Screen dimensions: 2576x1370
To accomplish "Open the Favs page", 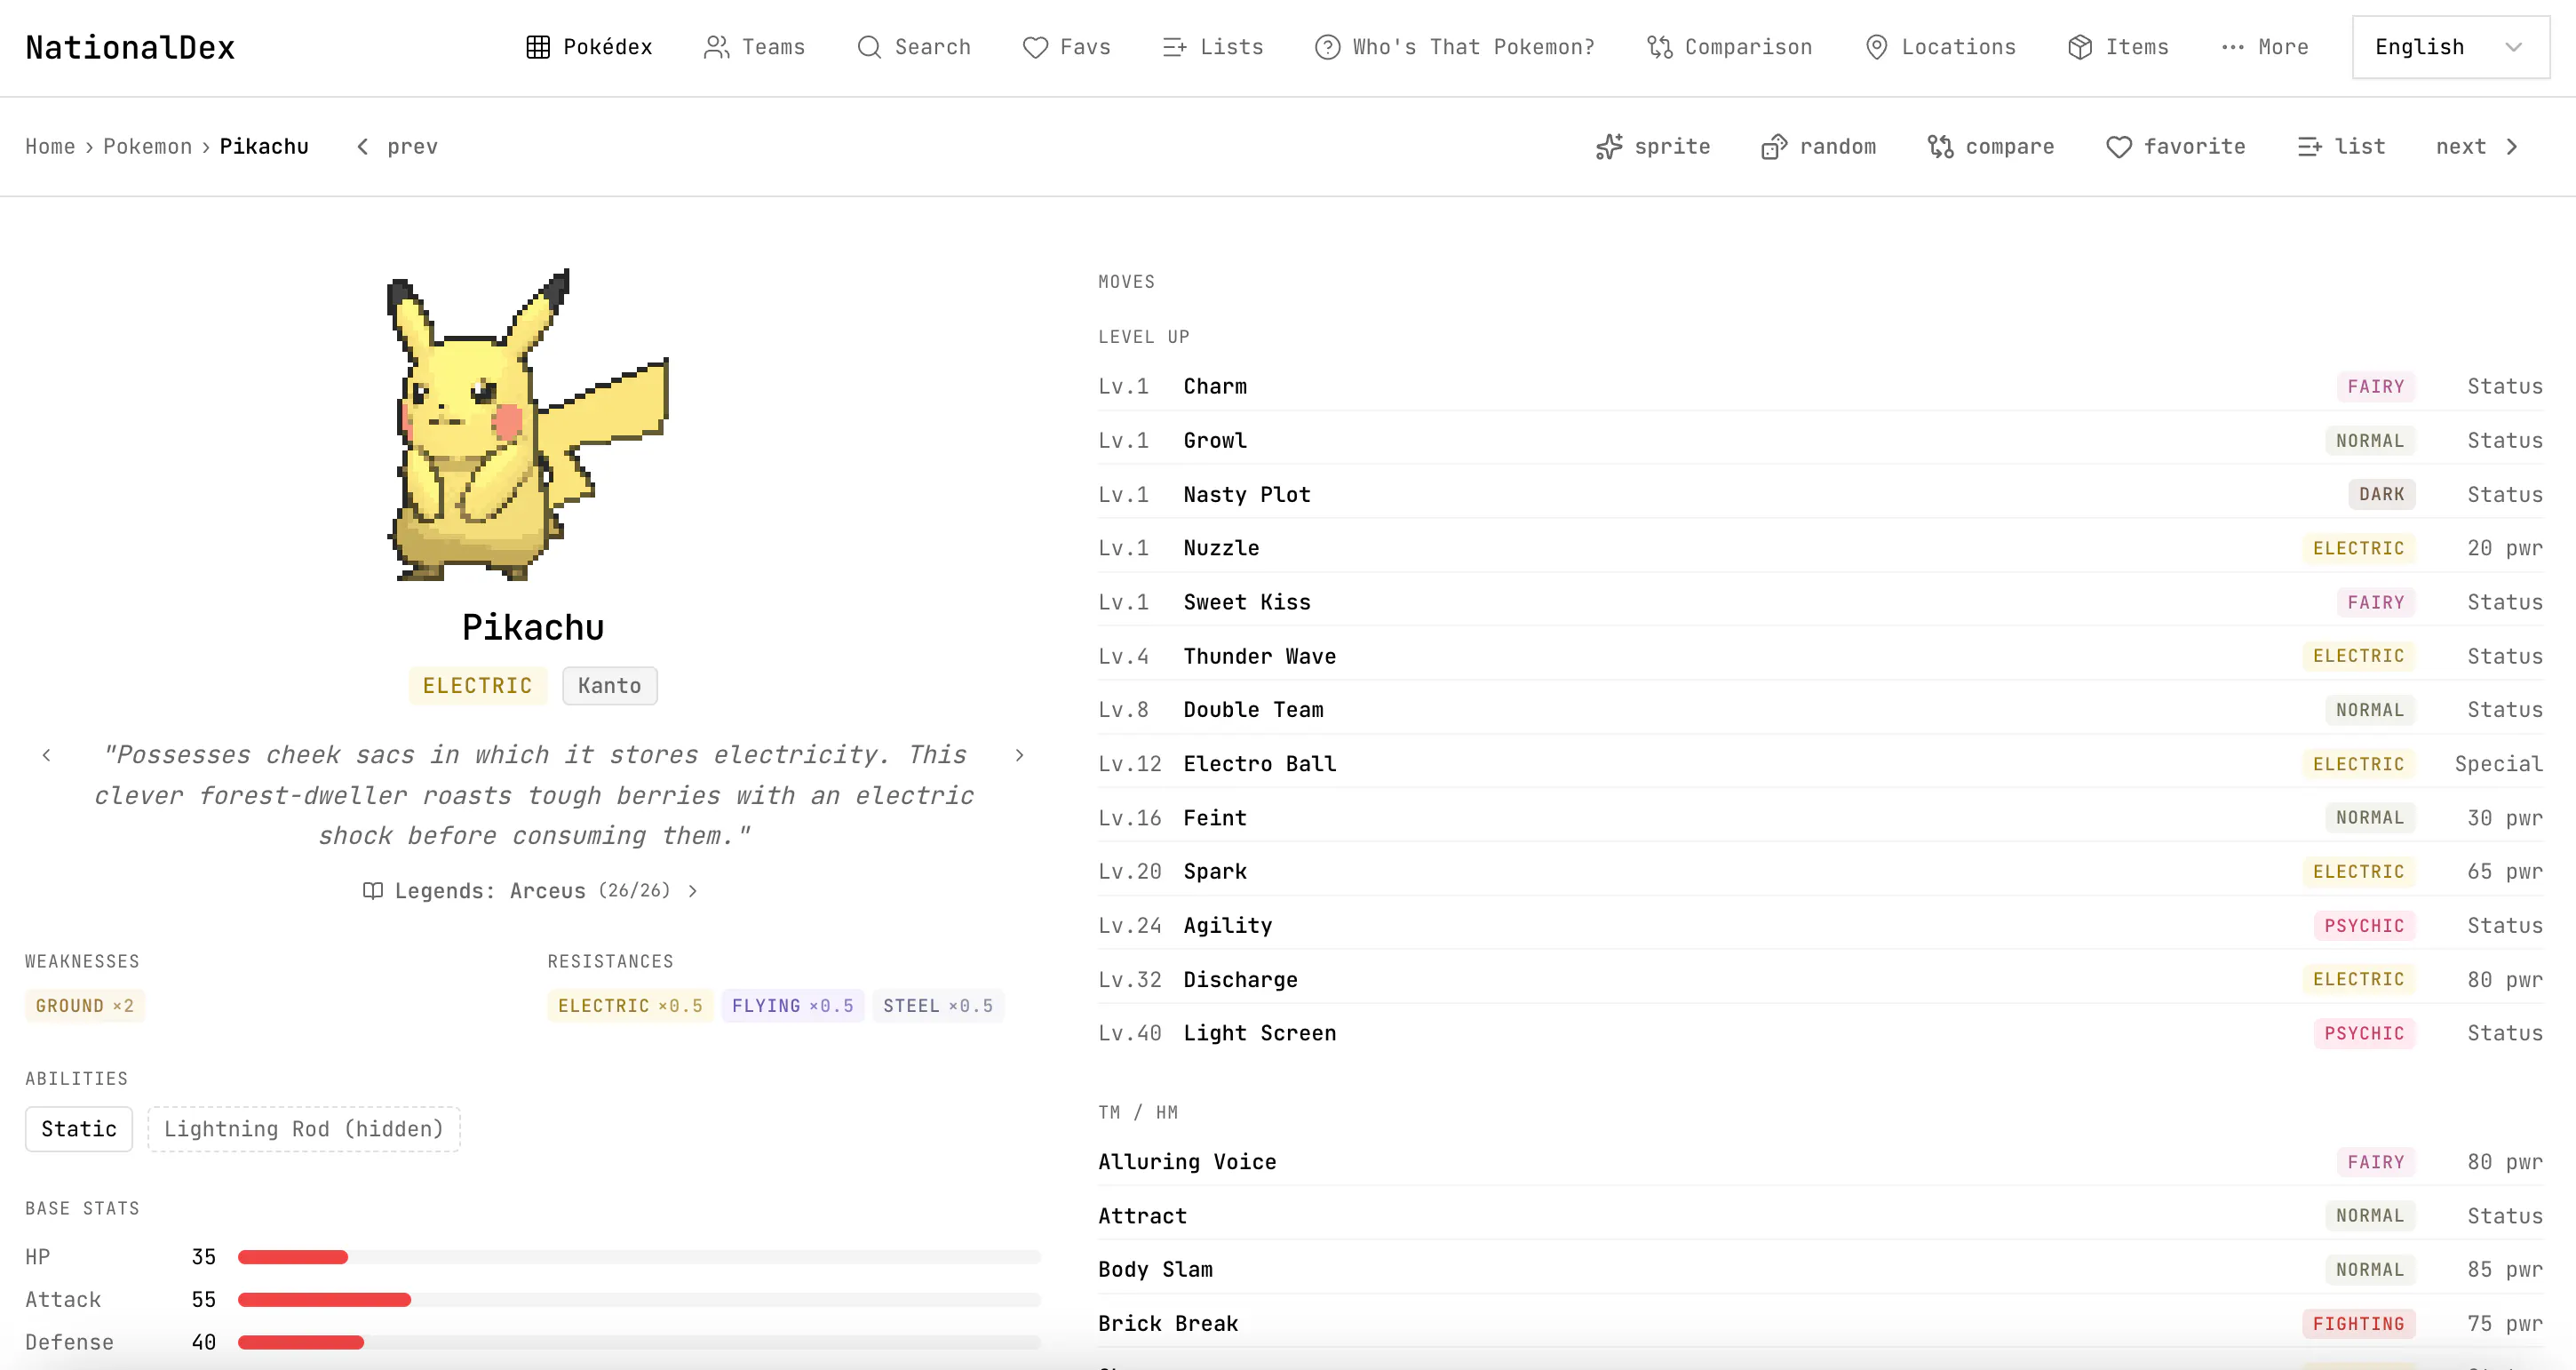I will pyautogui.click(x=1067, y=47).
